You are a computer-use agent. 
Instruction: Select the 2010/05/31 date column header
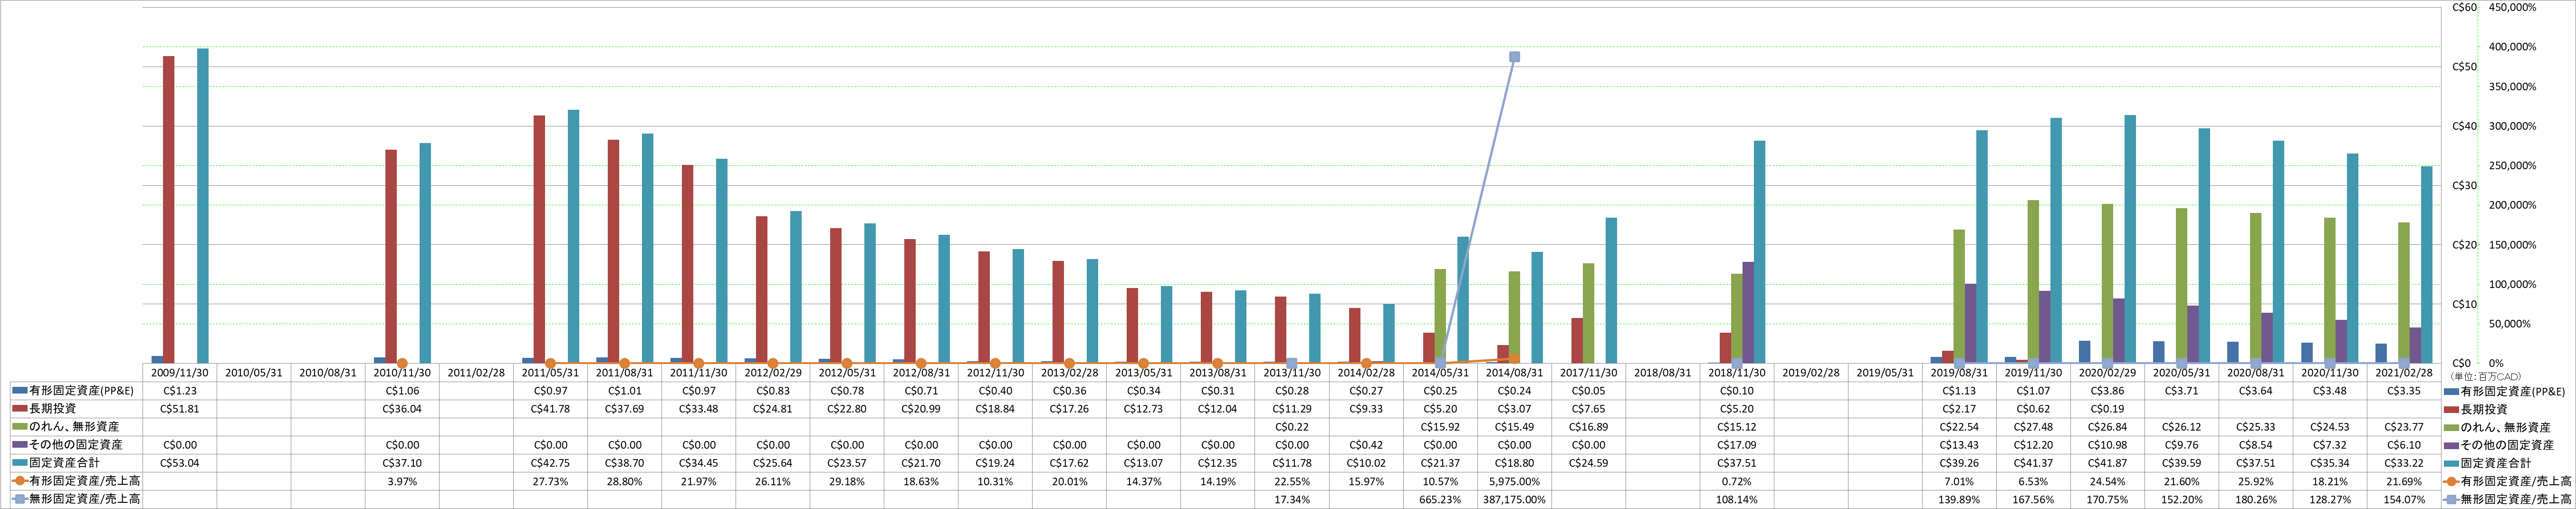(x=254, y=373)
